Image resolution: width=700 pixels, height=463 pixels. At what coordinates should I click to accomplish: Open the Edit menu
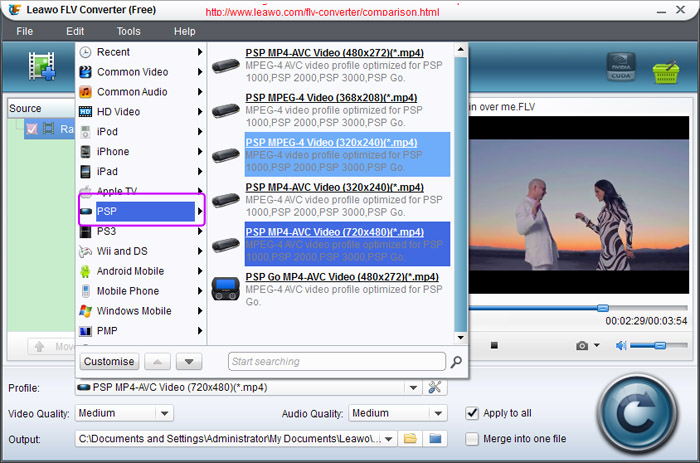[75, 31]
